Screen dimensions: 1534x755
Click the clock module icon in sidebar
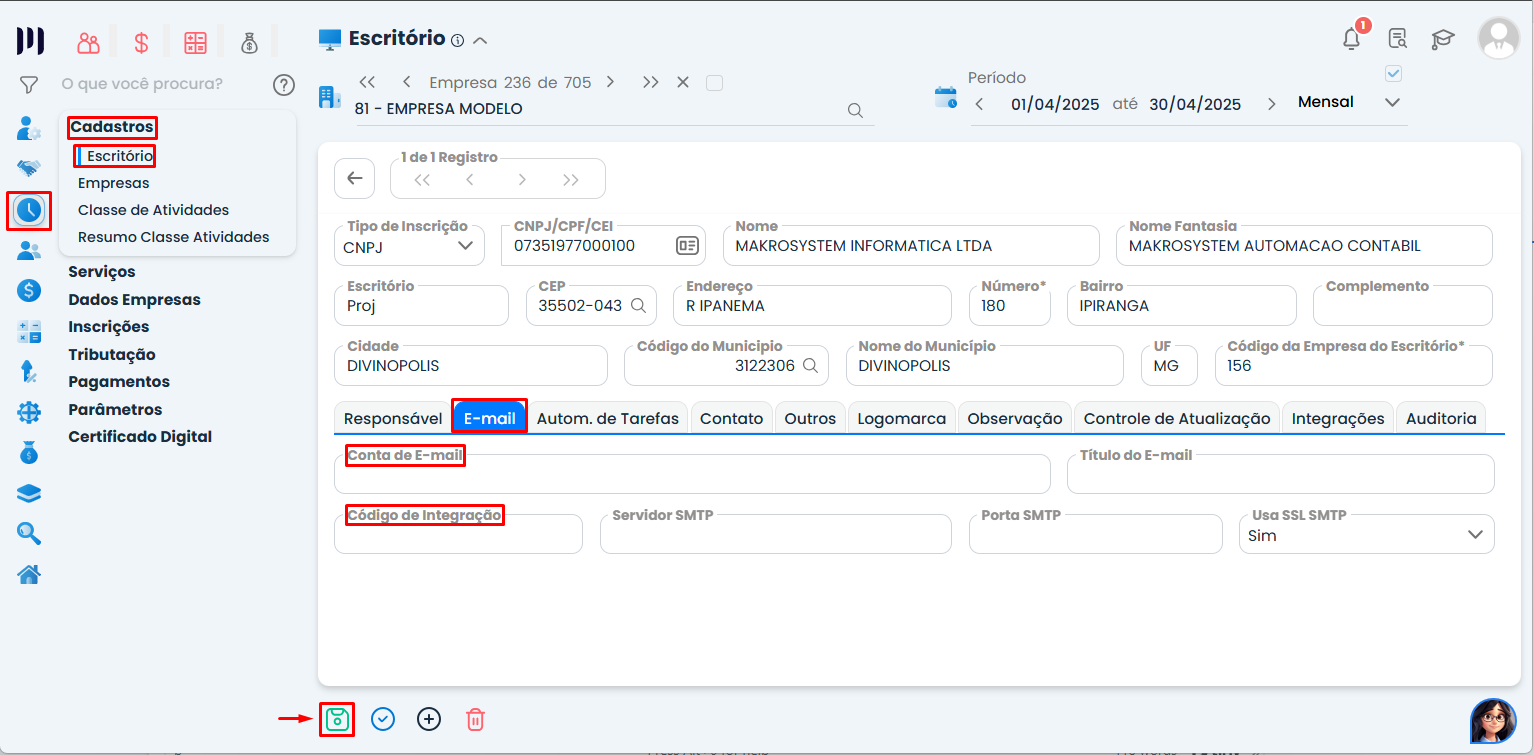(29, 210)
